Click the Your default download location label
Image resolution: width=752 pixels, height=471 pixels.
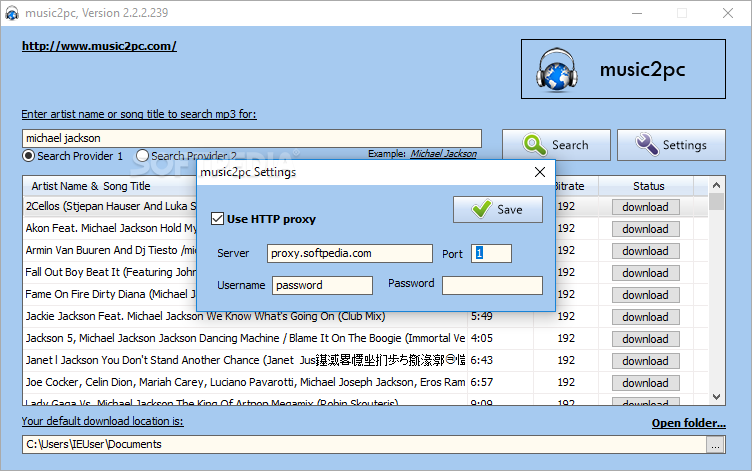[102, 421]
